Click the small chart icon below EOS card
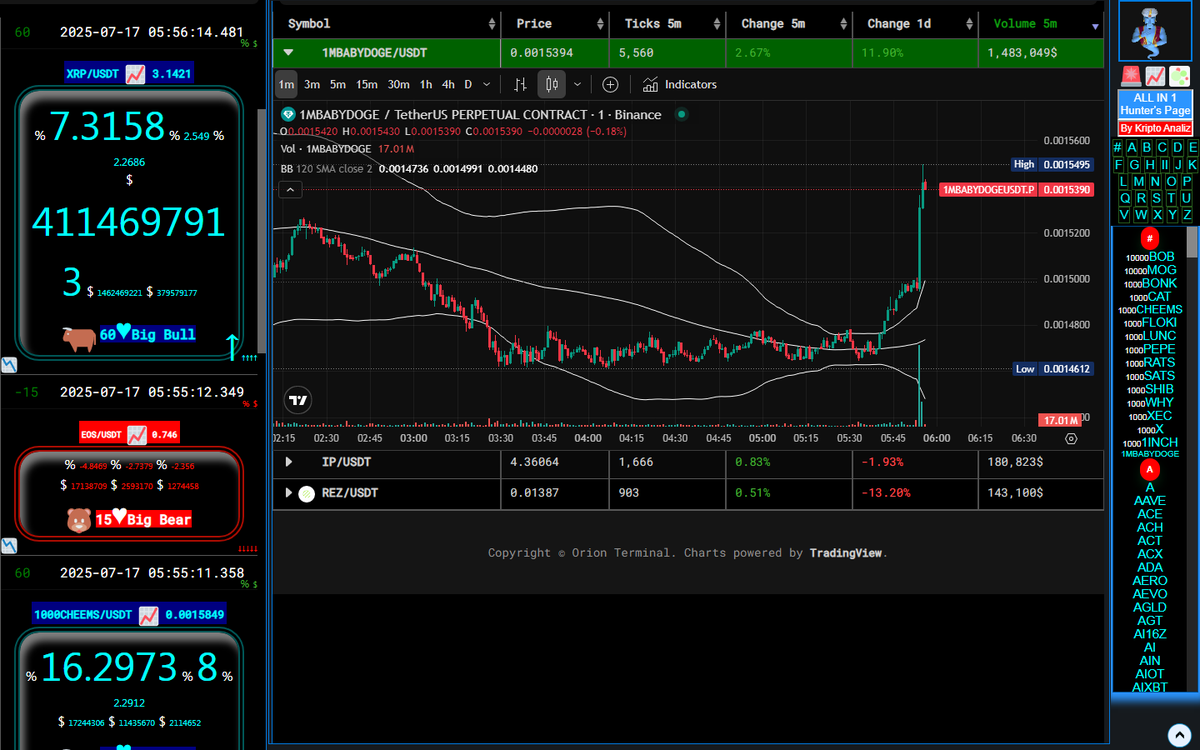1200x750 pixels. click(7, 546)
